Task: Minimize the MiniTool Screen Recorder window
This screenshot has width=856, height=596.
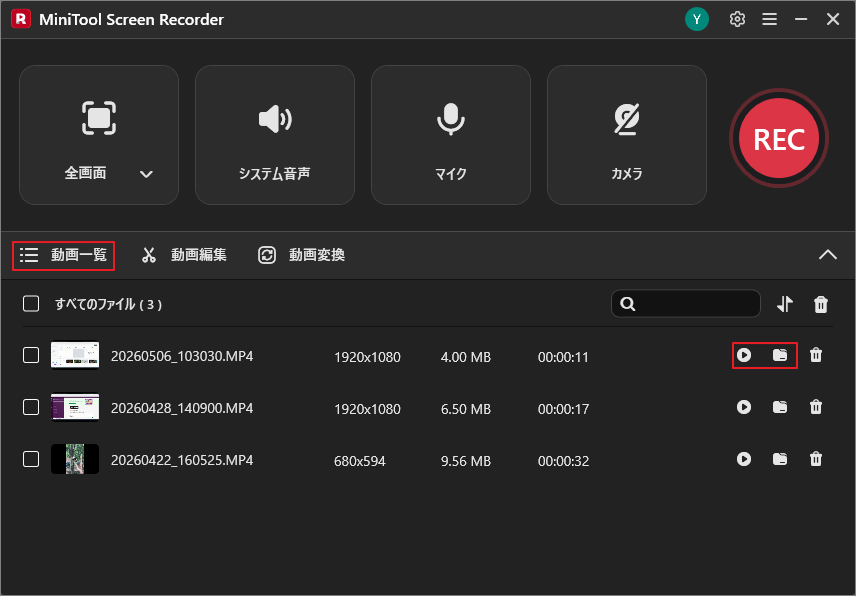Action: coord(801,19)
